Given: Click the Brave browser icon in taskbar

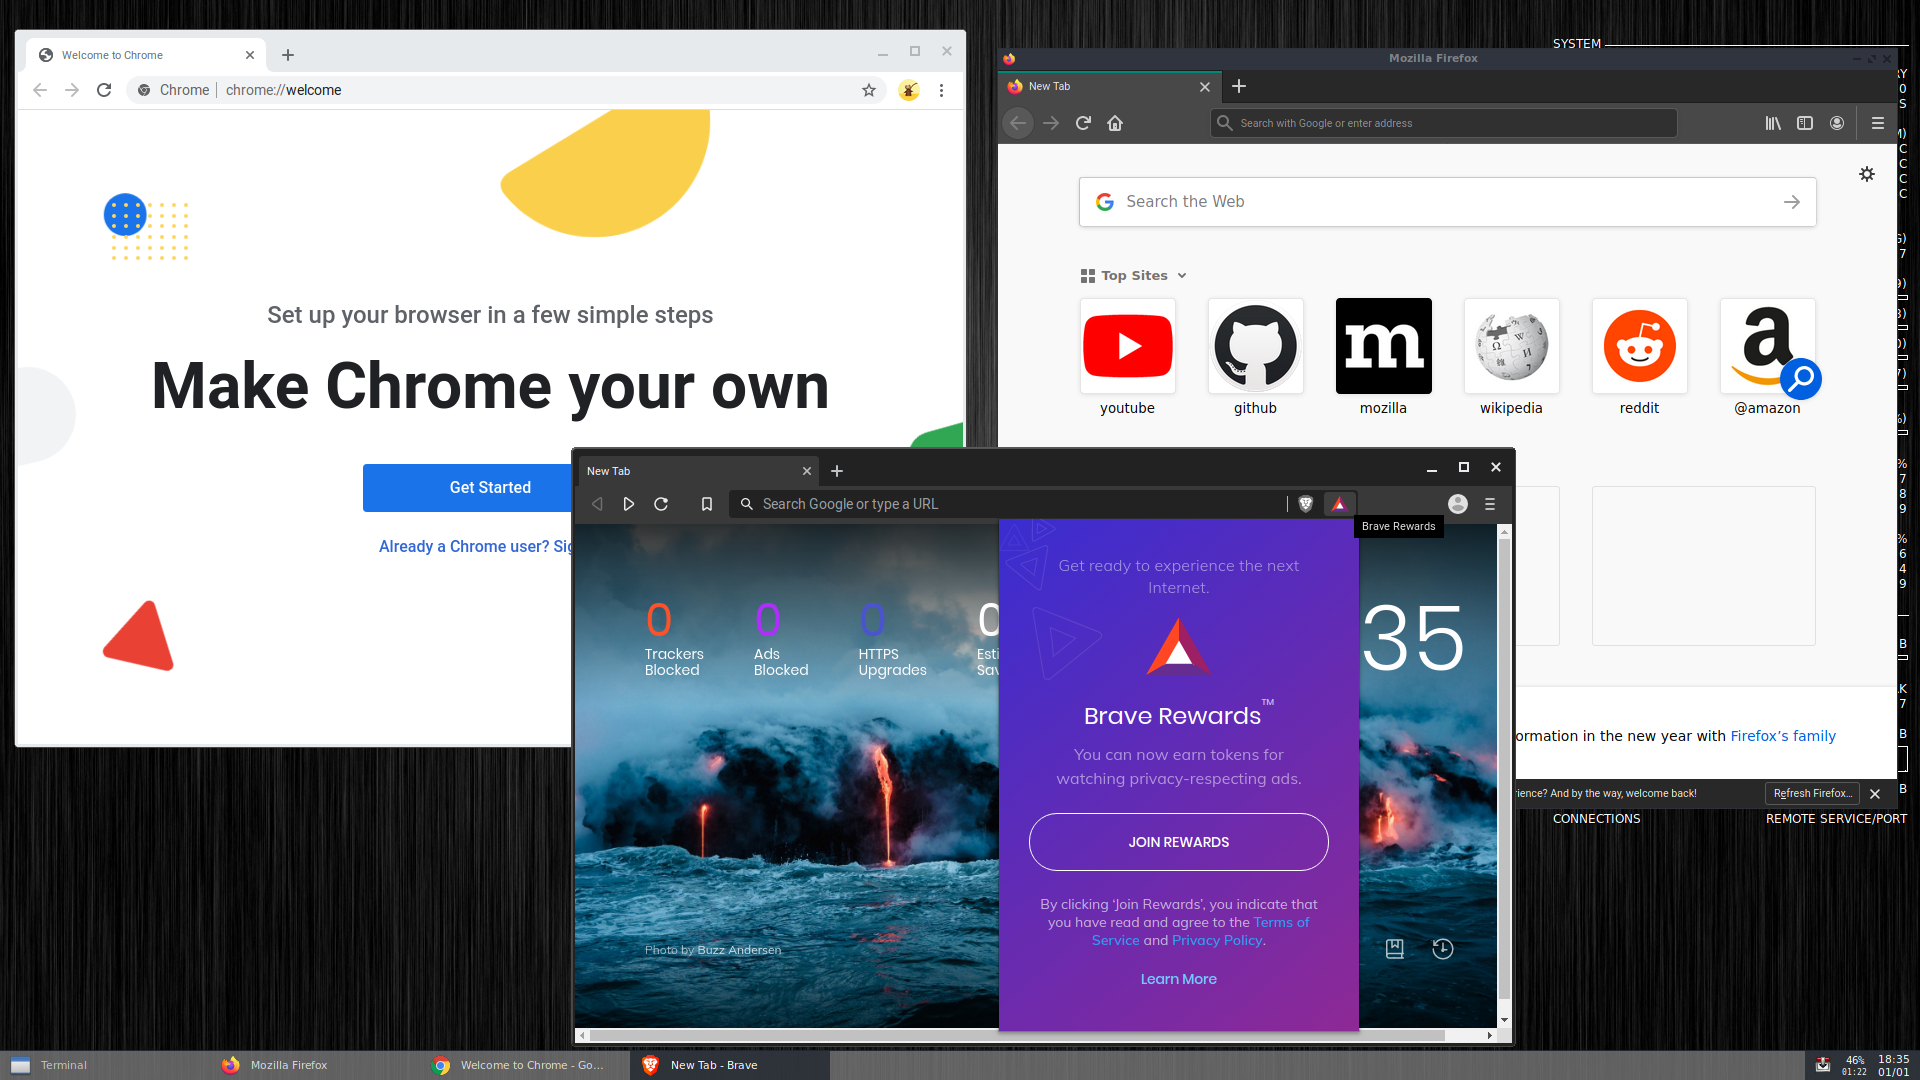Looking at the screenshot, I should coord(649,1064).
